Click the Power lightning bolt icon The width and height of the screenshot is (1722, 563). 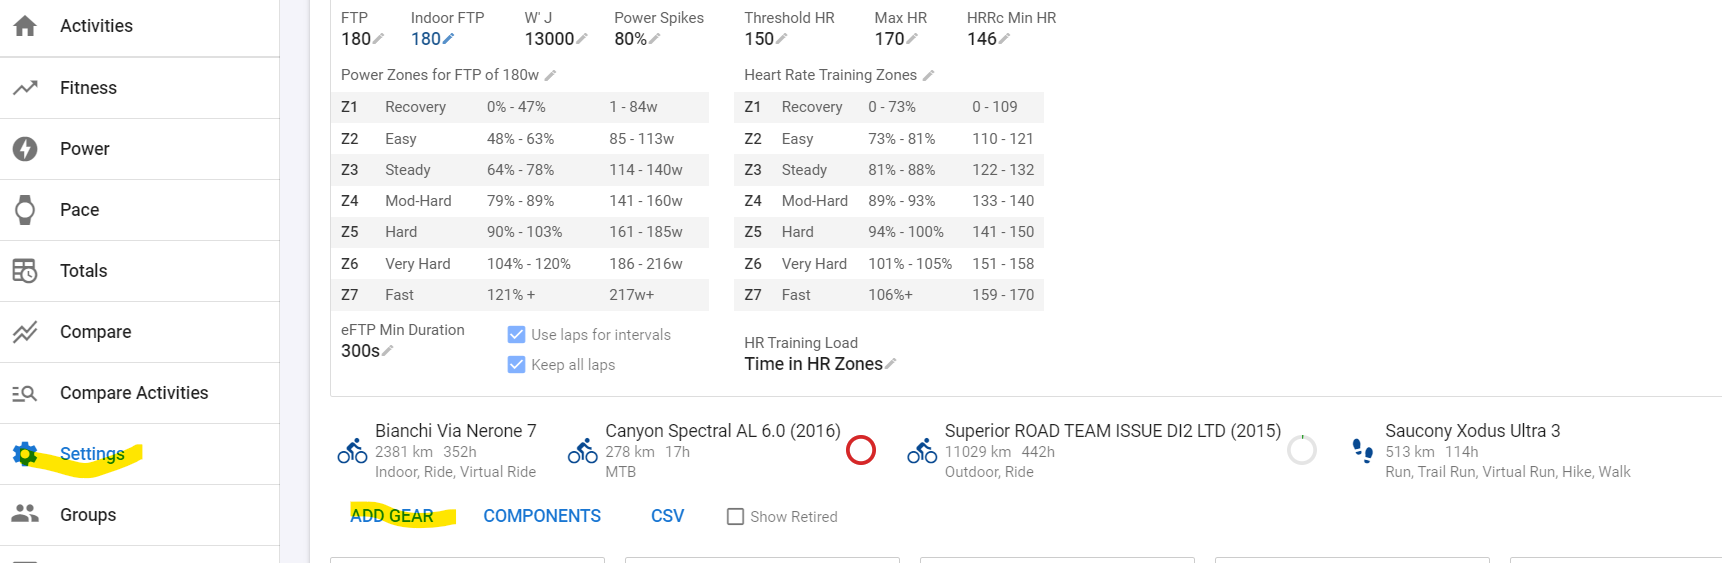(25, 149)
